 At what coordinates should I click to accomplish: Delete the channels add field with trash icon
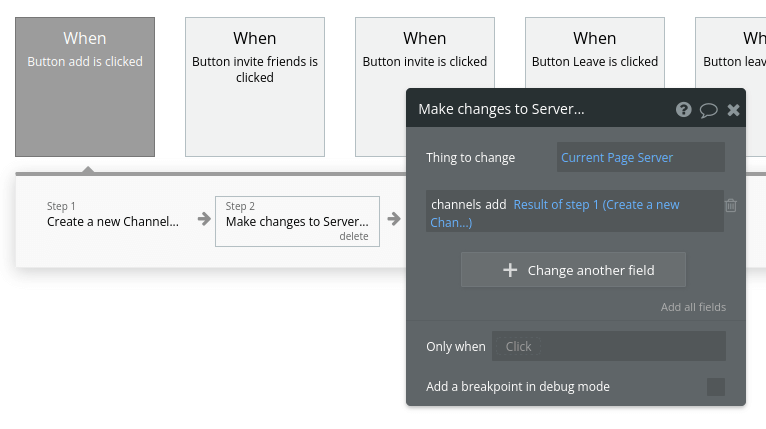pos(731,205)
